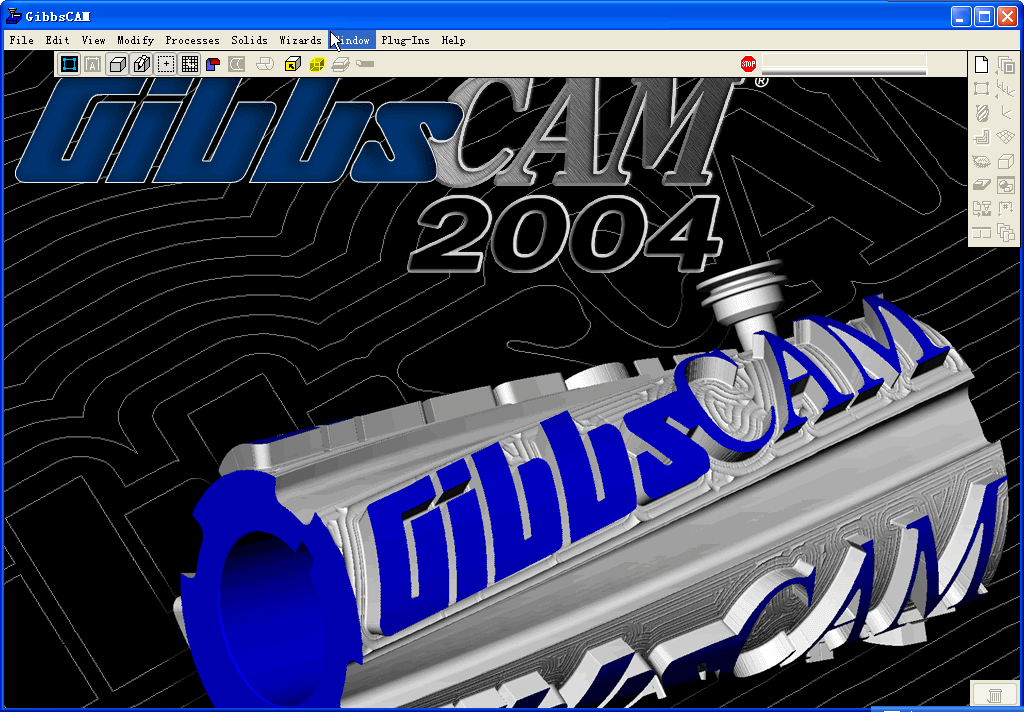
Task: Click the document to machine post icon
Action: 982,209
